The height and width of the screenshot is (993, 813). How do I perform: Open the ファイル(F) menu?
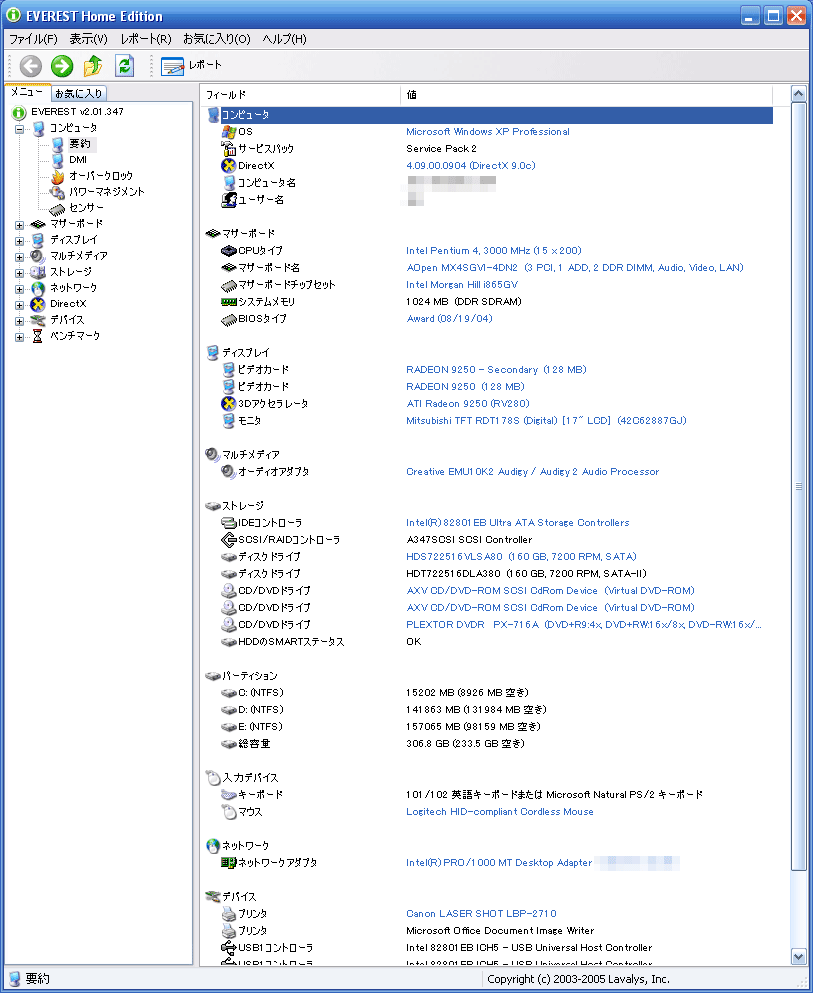[x=33, y=39]
